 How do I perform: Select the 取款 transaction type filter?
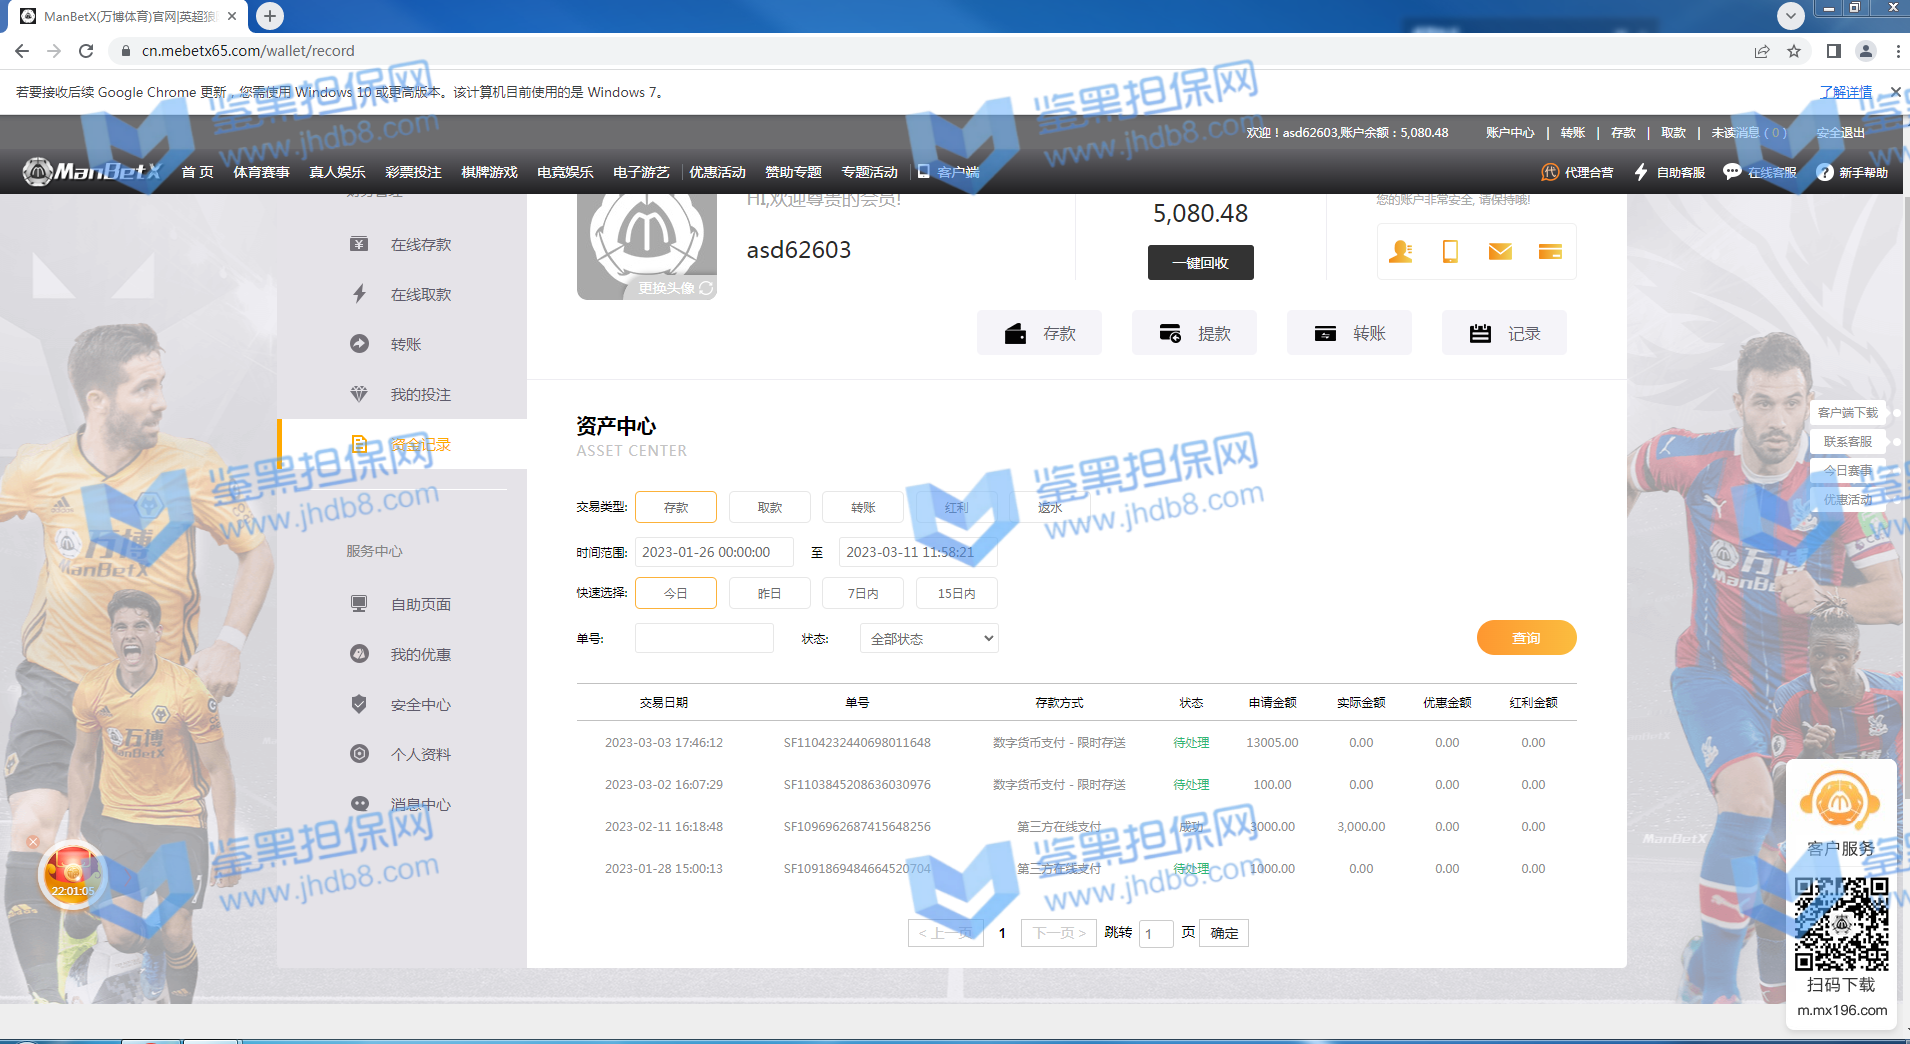point(770,508)
